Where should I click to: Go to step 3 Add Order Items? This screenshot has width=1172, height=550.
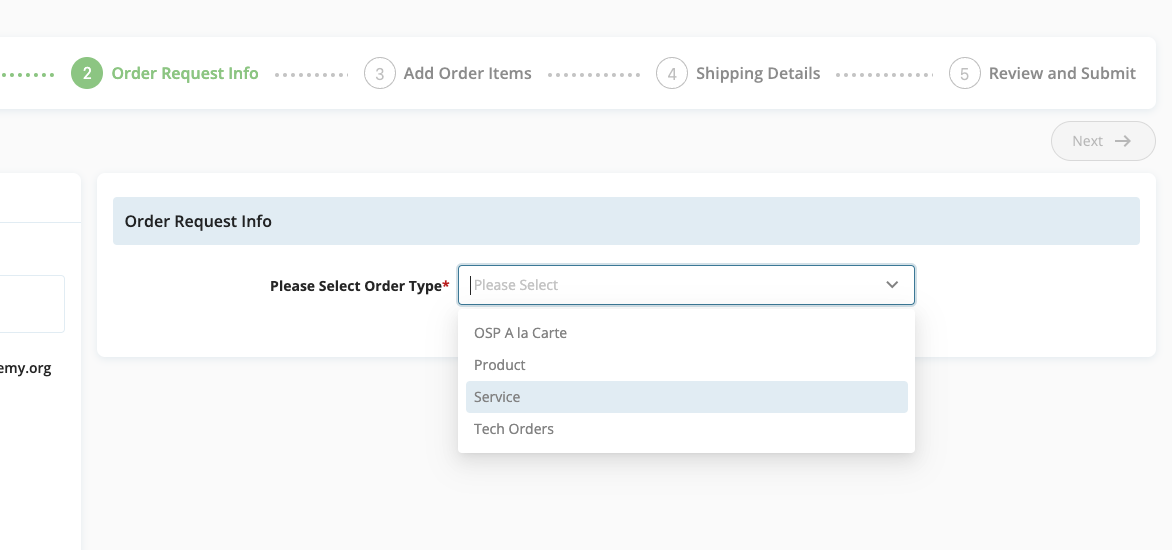(x=448, y=73)
